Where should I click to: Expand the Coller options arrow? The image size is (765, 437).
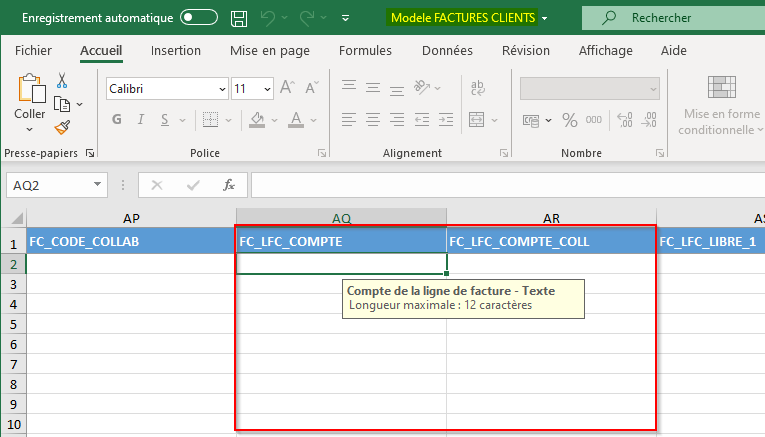click(29, 129)
